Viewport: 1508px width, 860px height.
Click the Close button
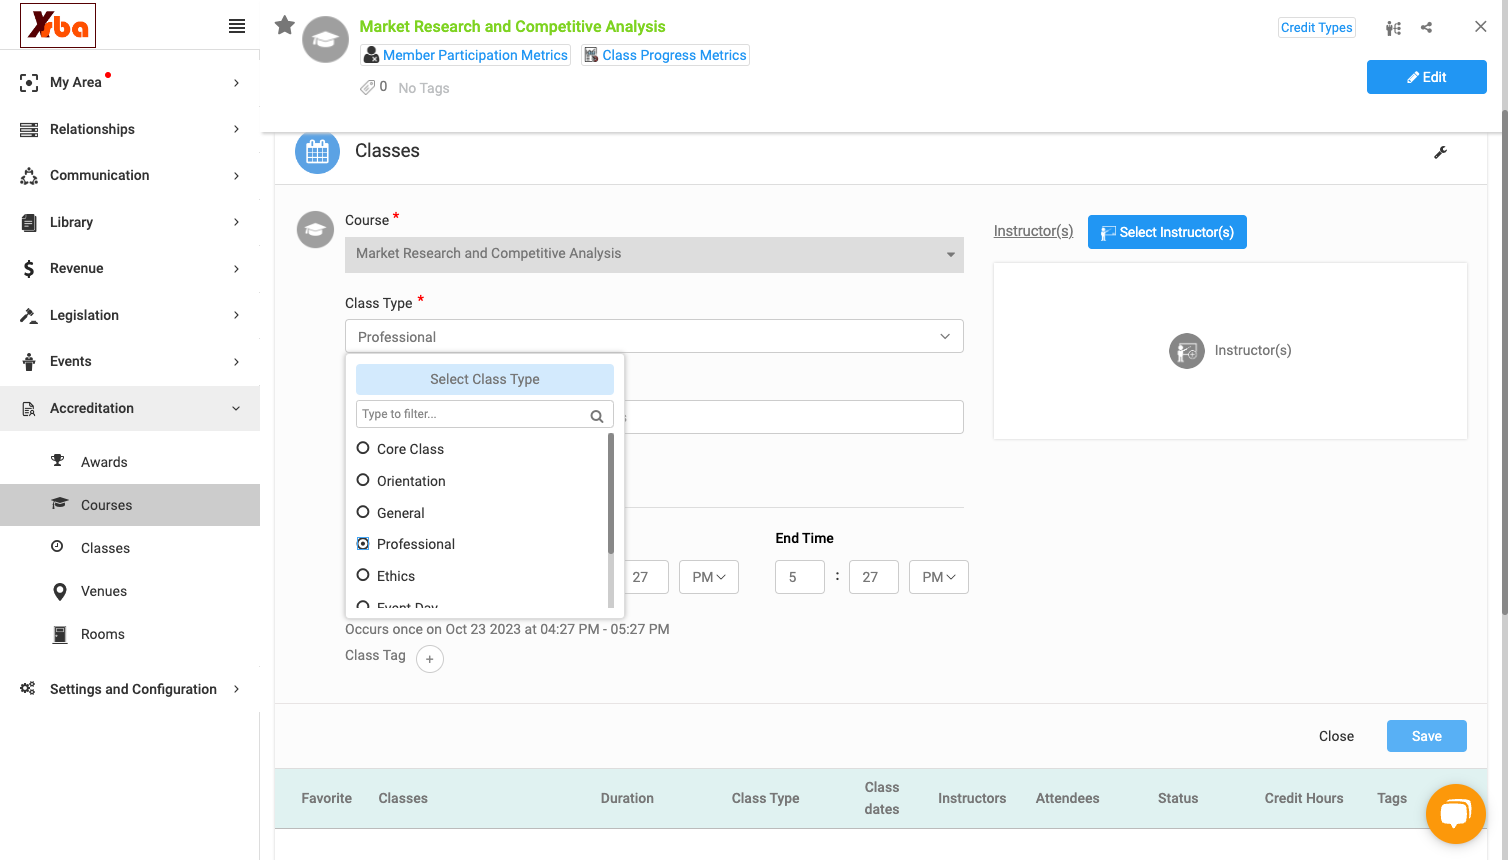click(x=1336, y=736)
